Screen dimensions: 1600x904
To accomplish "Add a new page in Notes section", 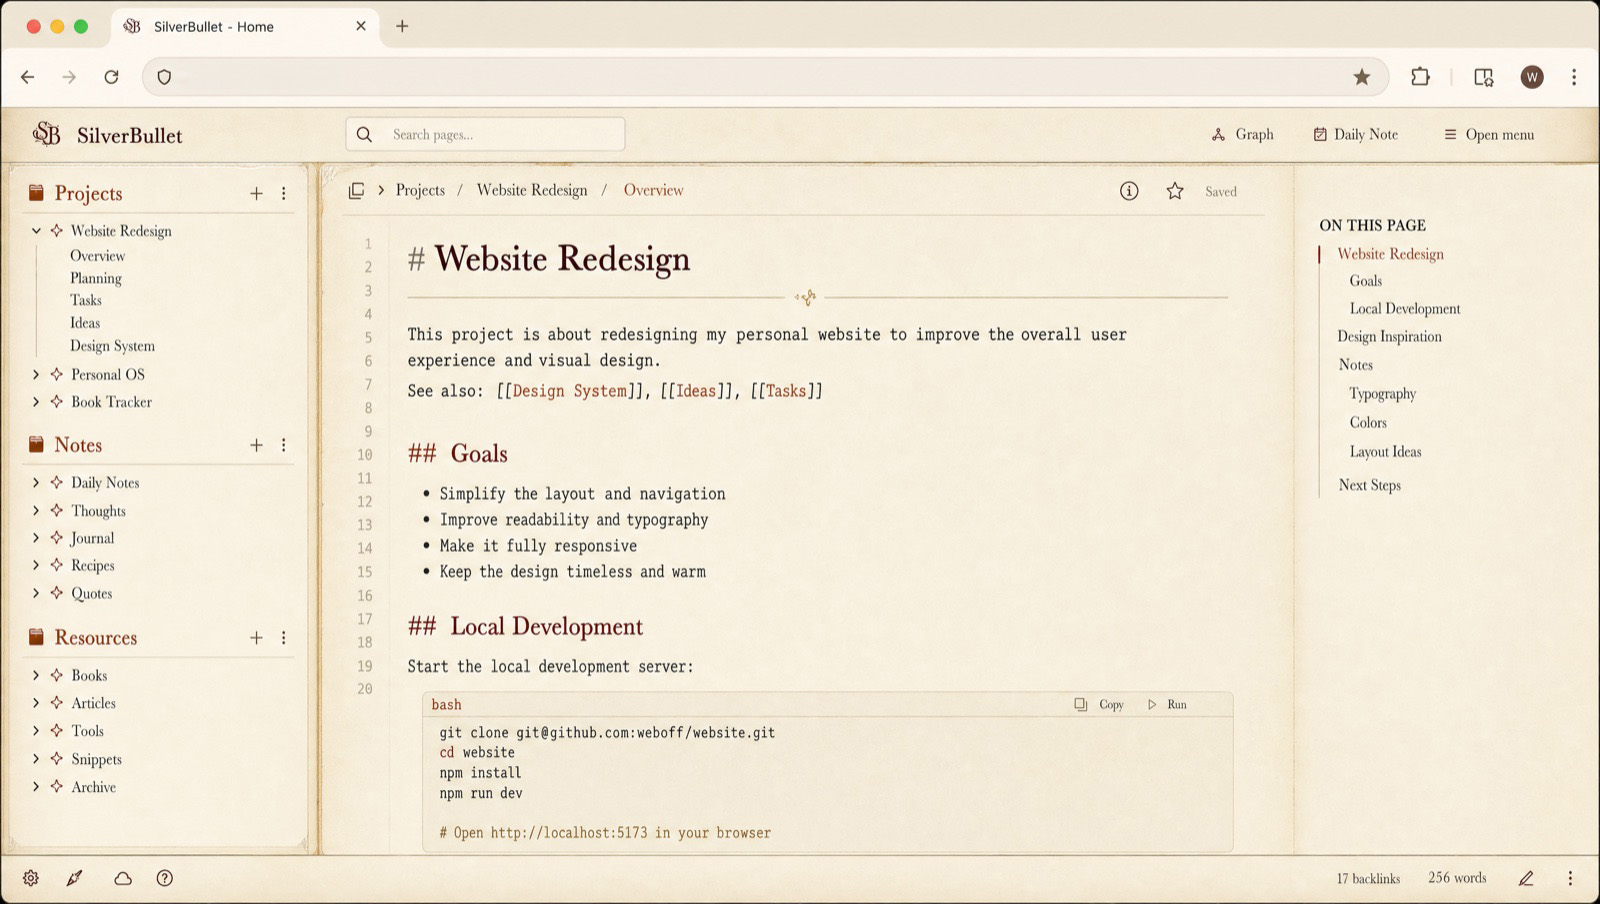I will [256, 445].
